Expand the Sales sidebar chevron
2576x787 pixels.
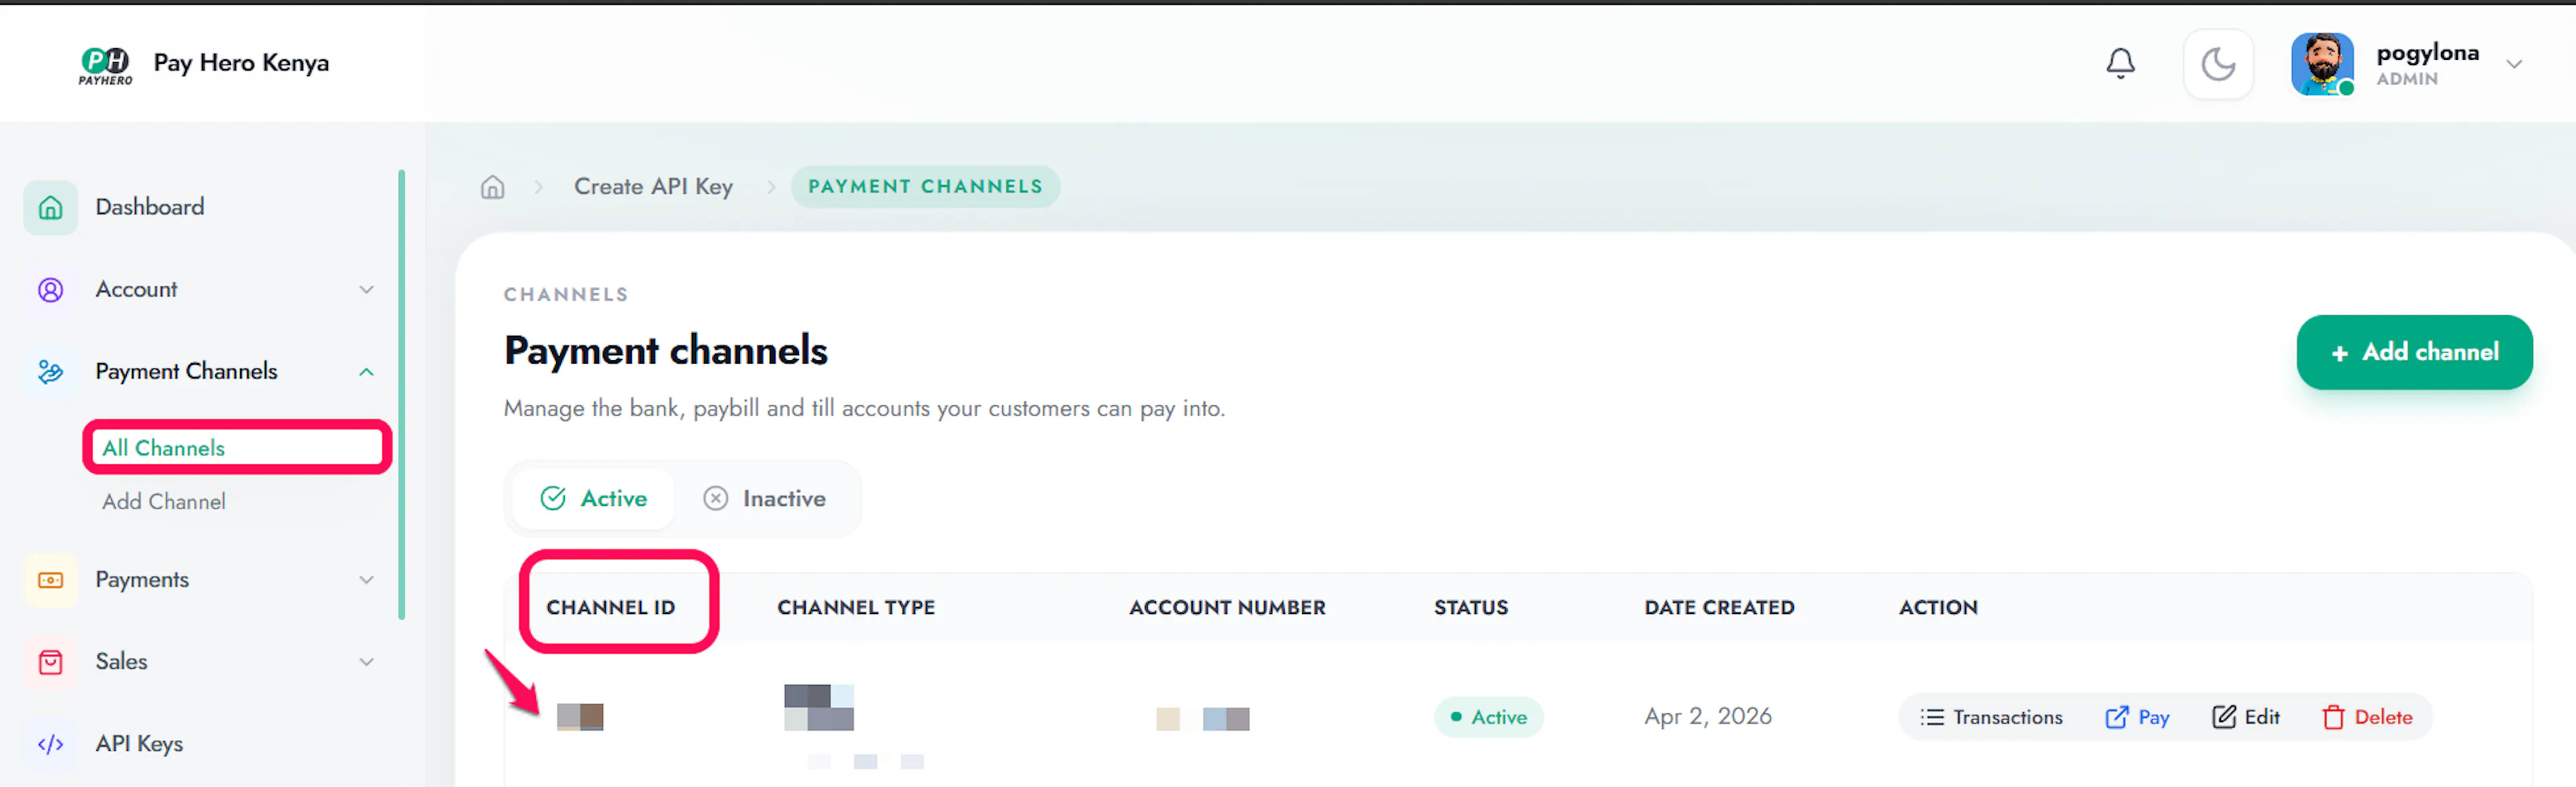(x=366, y=661)
